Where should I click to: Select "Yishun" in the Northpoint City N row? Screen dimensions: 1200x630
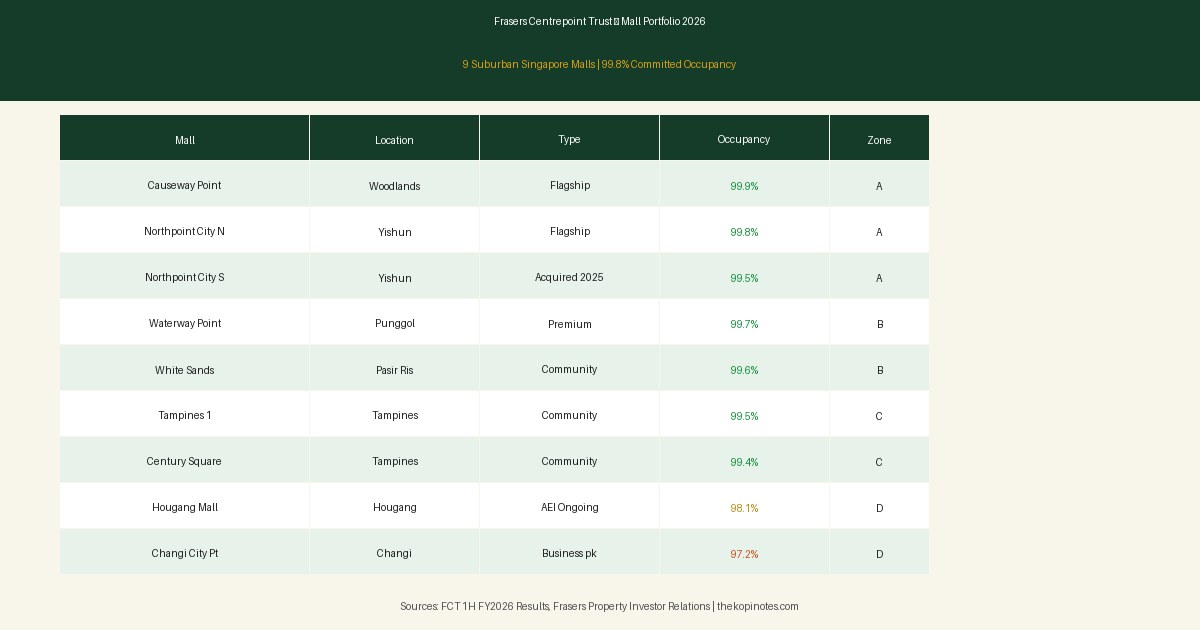coord(395,232)
